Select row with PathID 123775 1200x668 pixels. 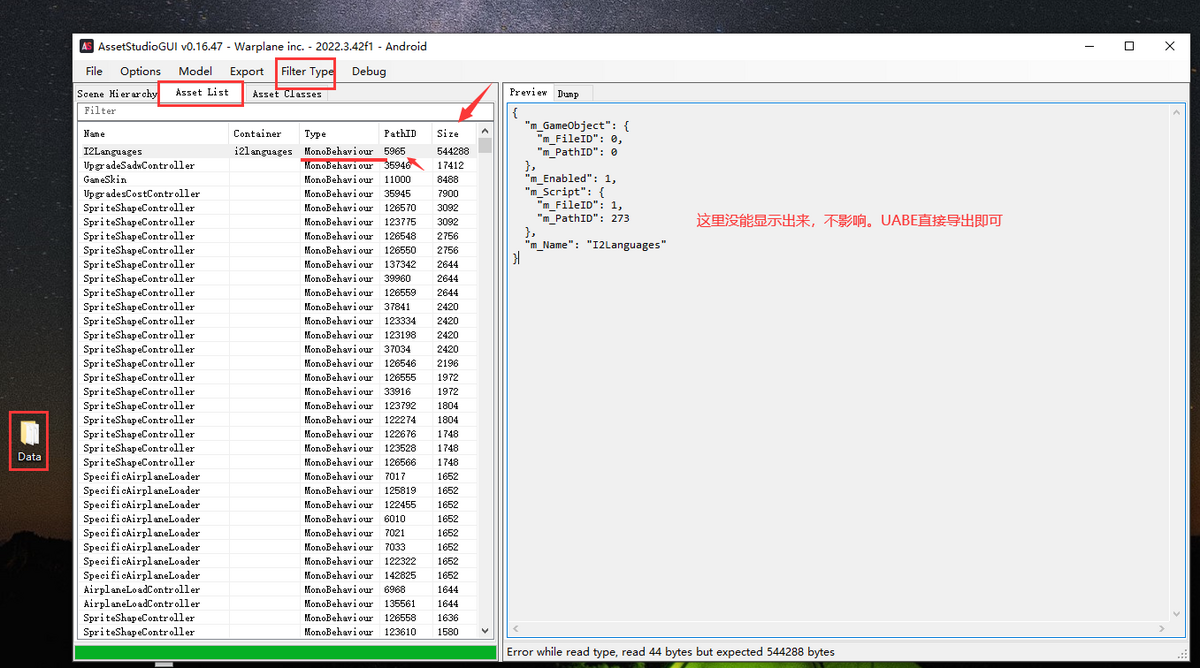278,222
